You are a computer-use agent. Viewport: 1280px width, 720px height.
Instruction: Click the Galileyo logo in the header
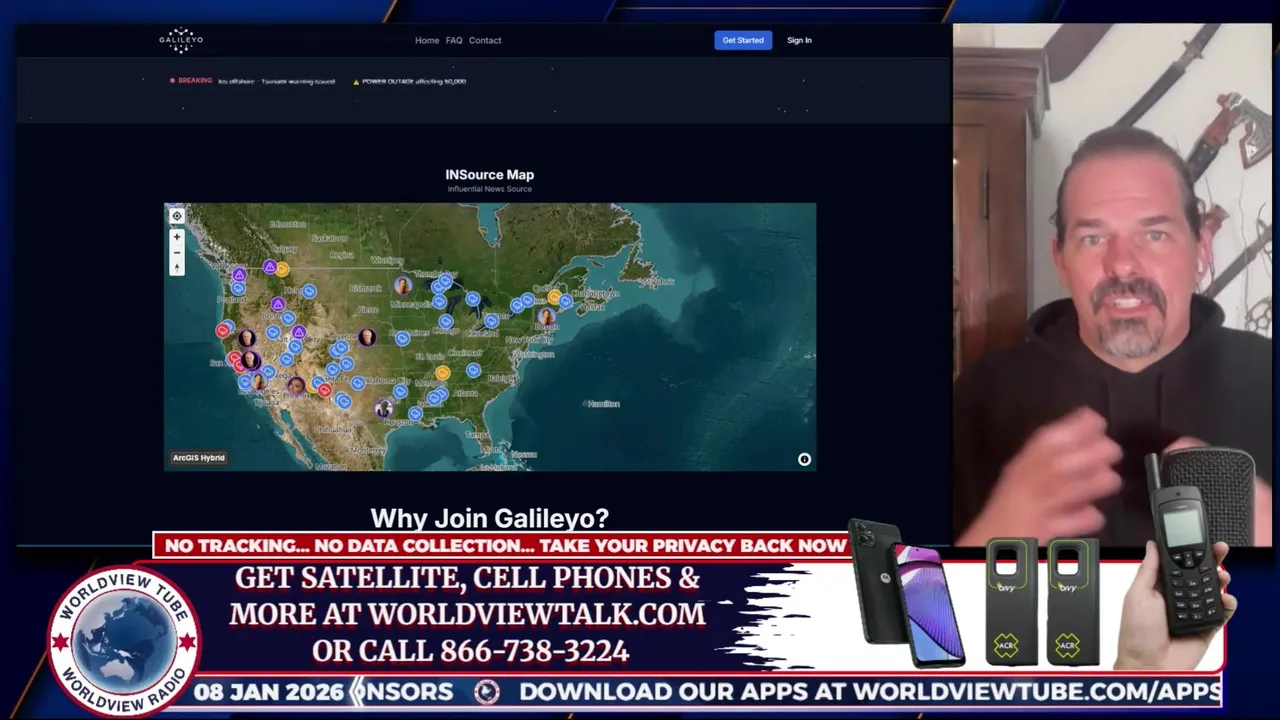tap(181, 40)
